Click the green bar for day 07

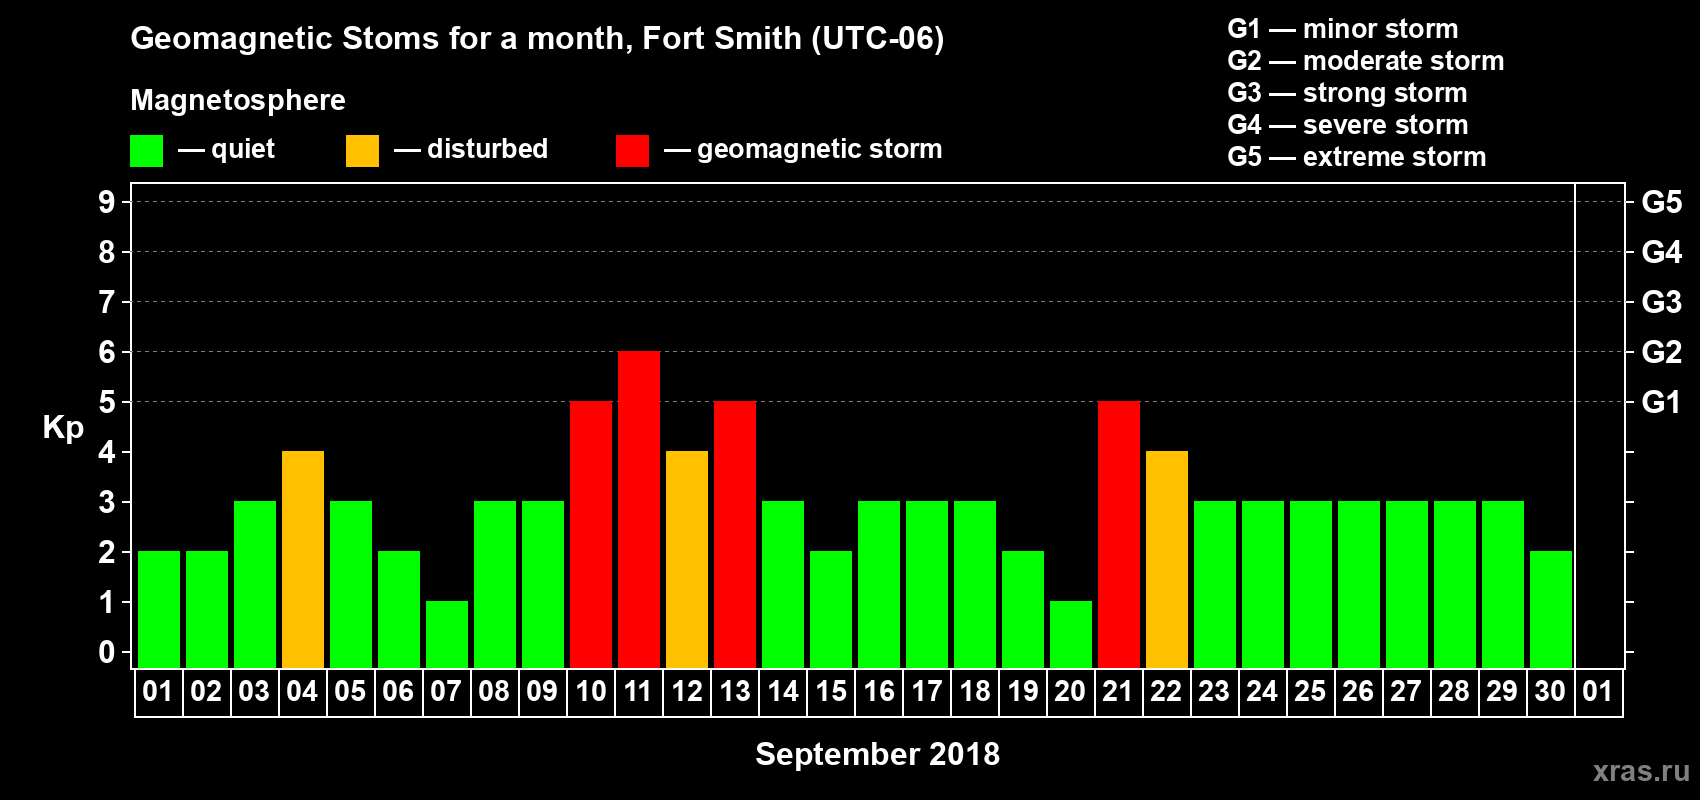pos(447,634)
